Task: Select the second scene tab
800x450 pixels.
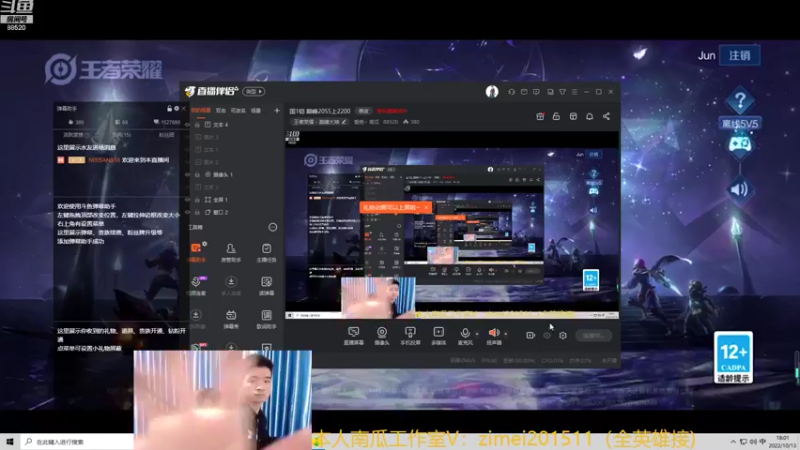Action: click(221, 110)
